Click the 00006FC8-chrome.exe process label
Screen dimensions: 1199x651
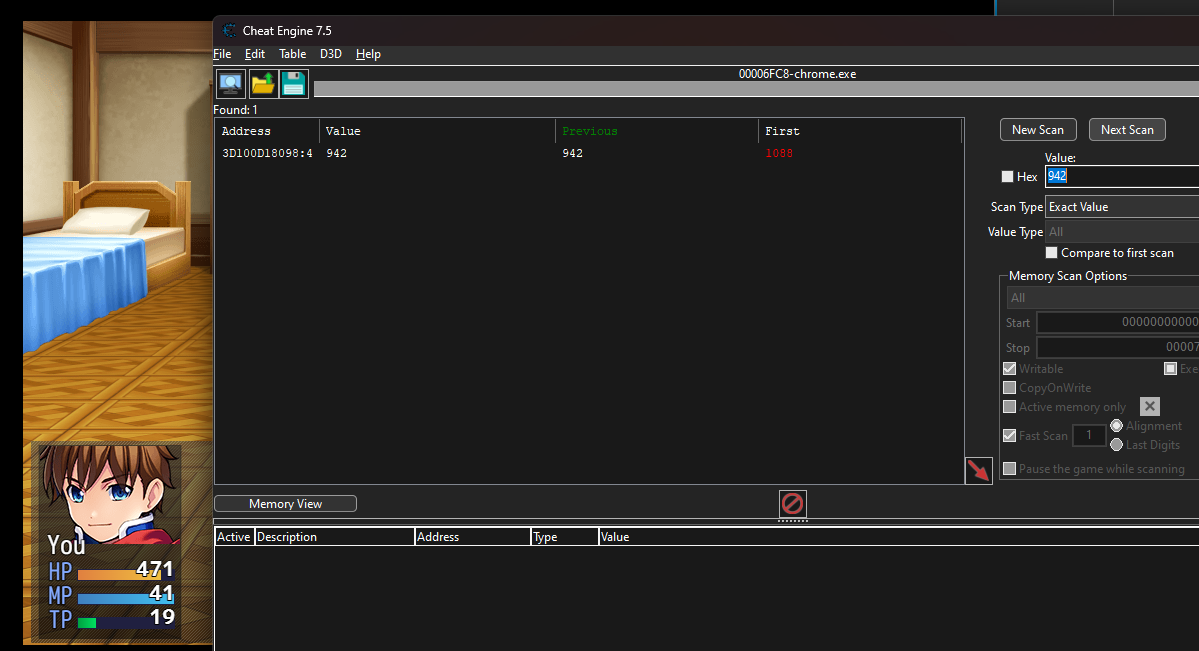tap(797, 73)
